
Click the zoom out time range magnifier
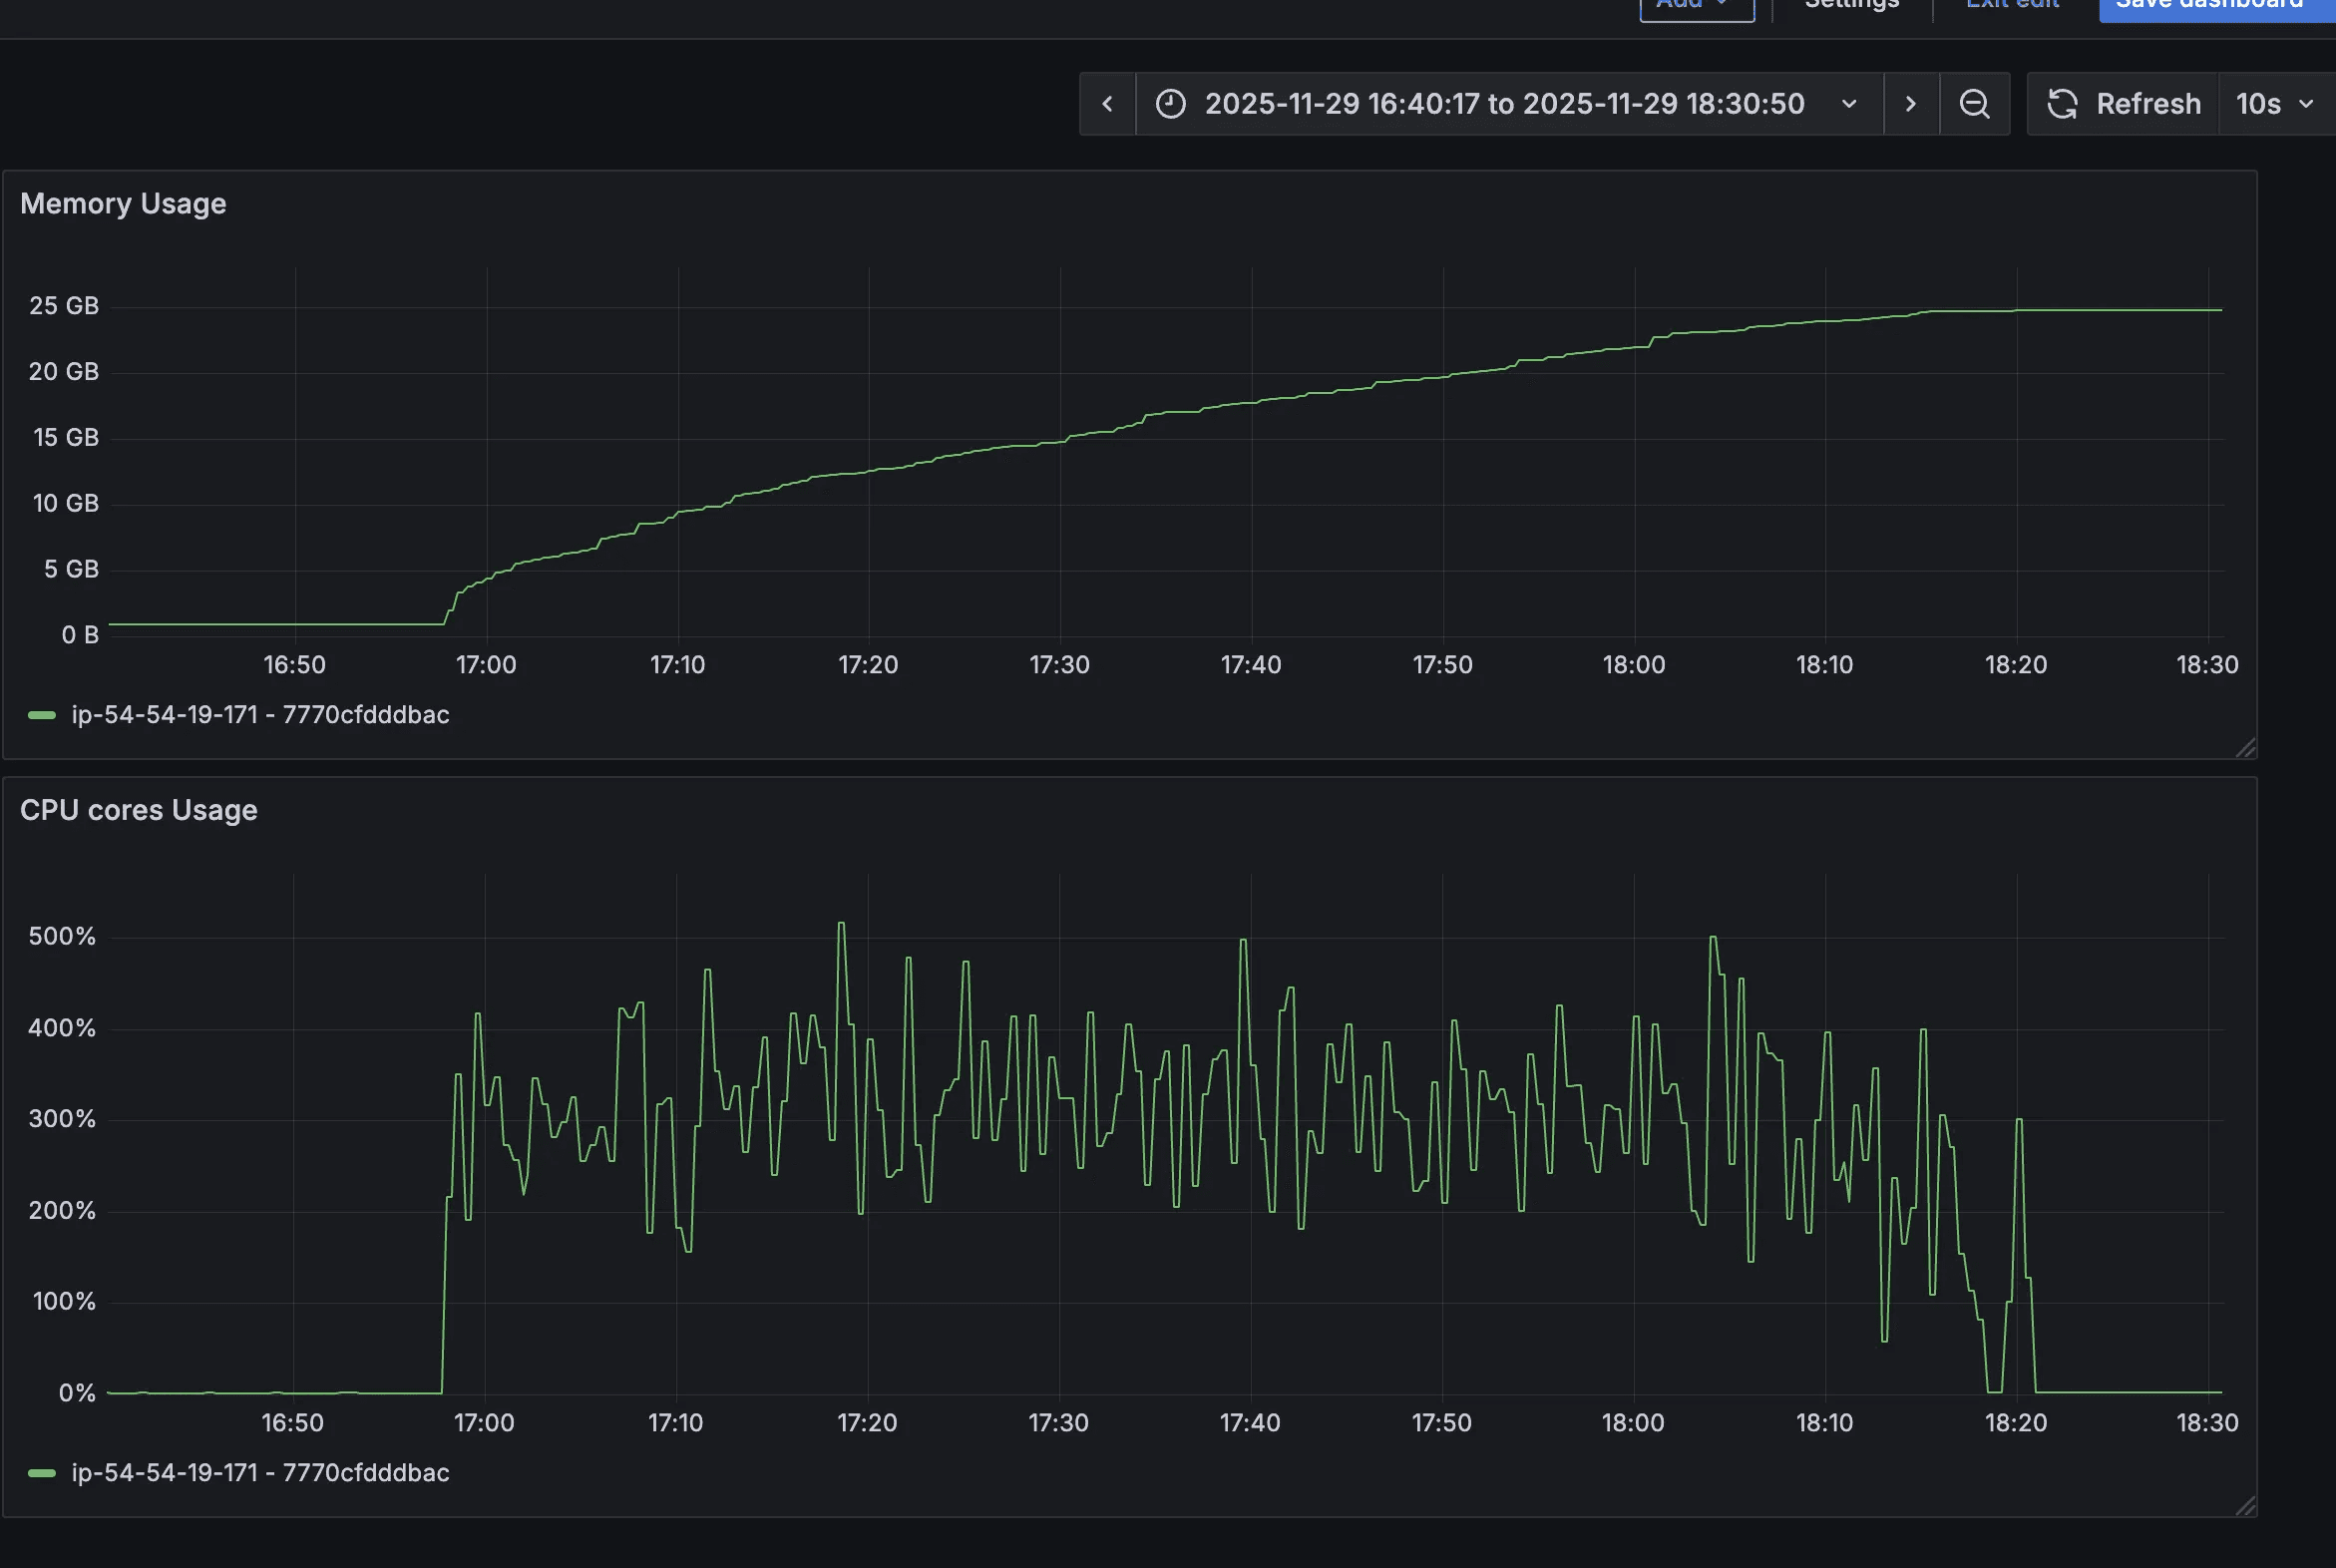[1973, 104]
